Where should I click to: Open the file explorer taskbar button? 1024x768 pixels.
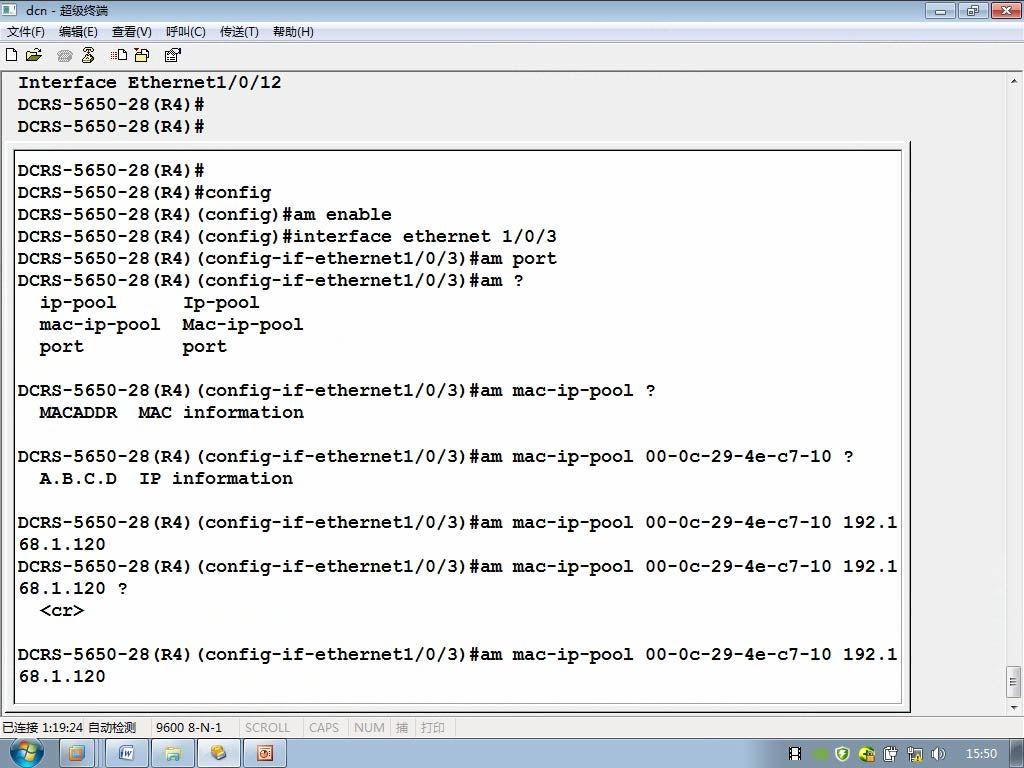(172, 753)
